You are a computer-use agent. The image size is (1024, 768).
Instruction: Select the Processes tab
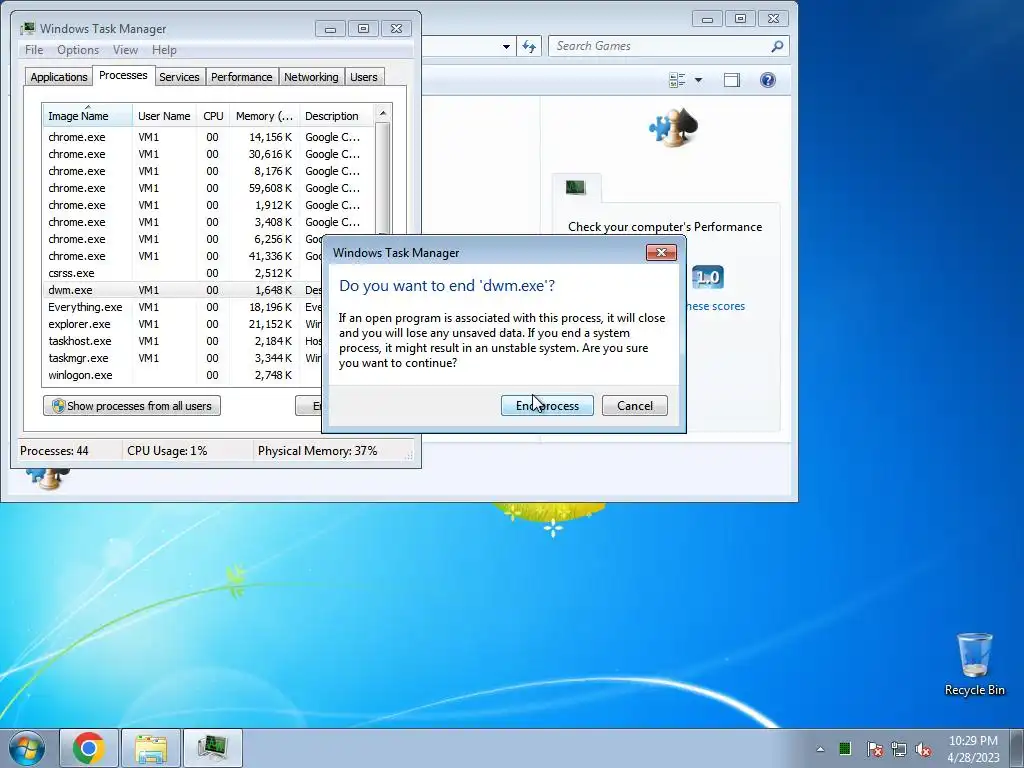[x=123, y=75]
